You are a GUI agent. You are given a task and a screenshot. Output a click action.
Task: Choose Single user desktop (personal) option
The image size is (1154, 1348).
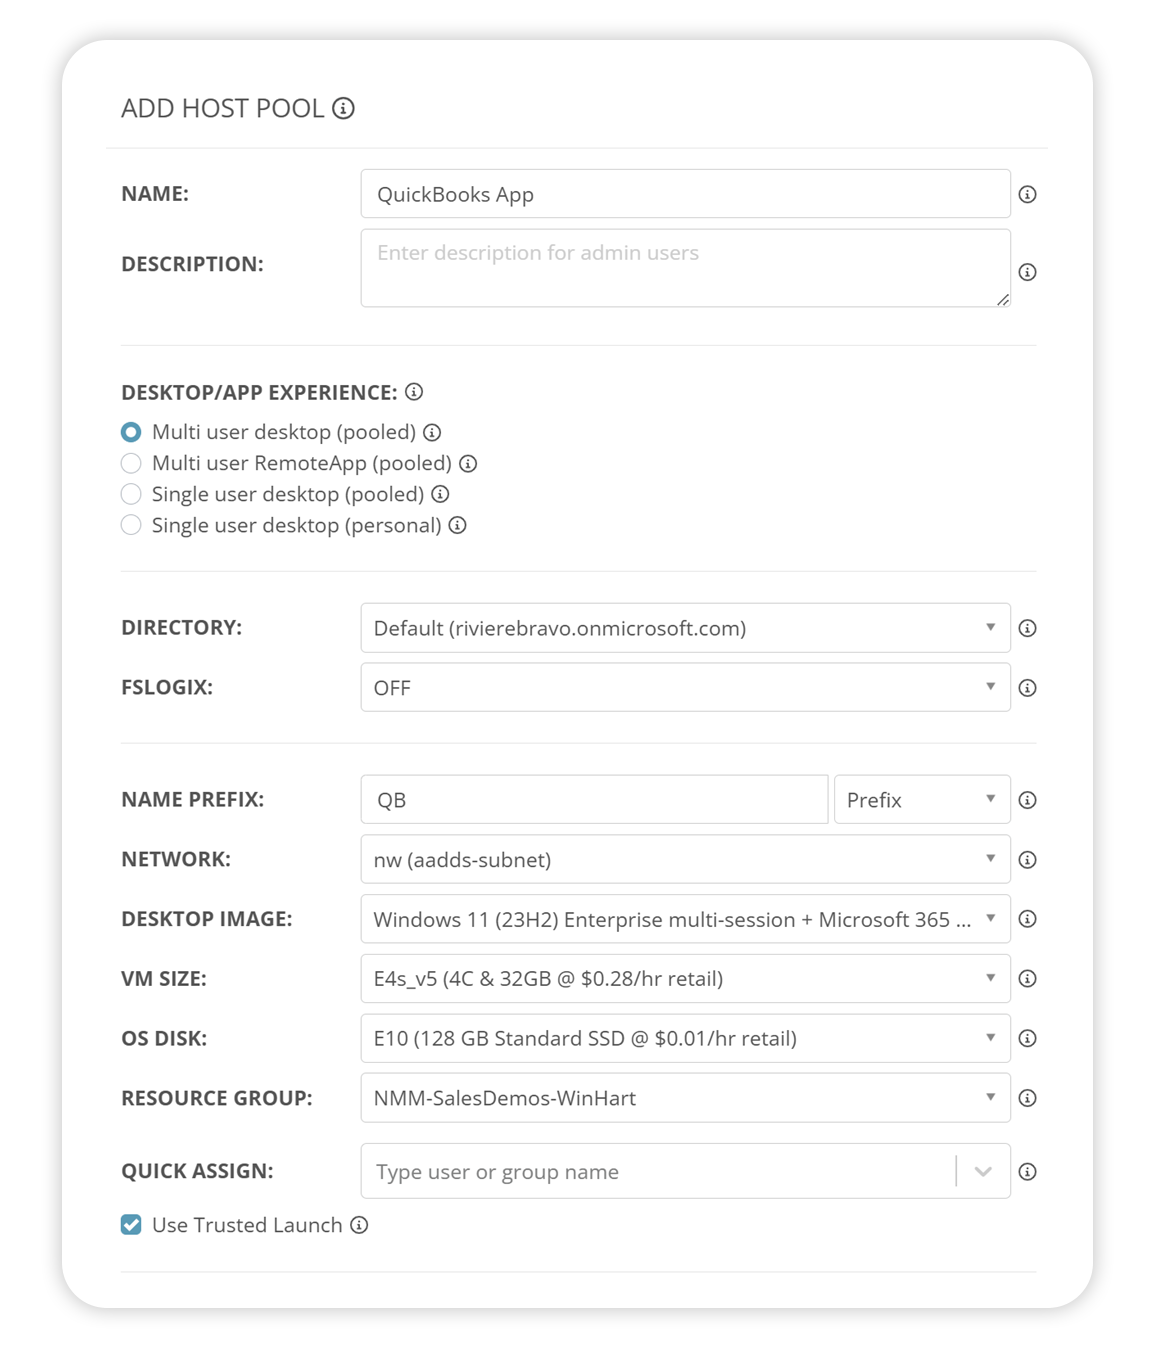pos(131,525)
